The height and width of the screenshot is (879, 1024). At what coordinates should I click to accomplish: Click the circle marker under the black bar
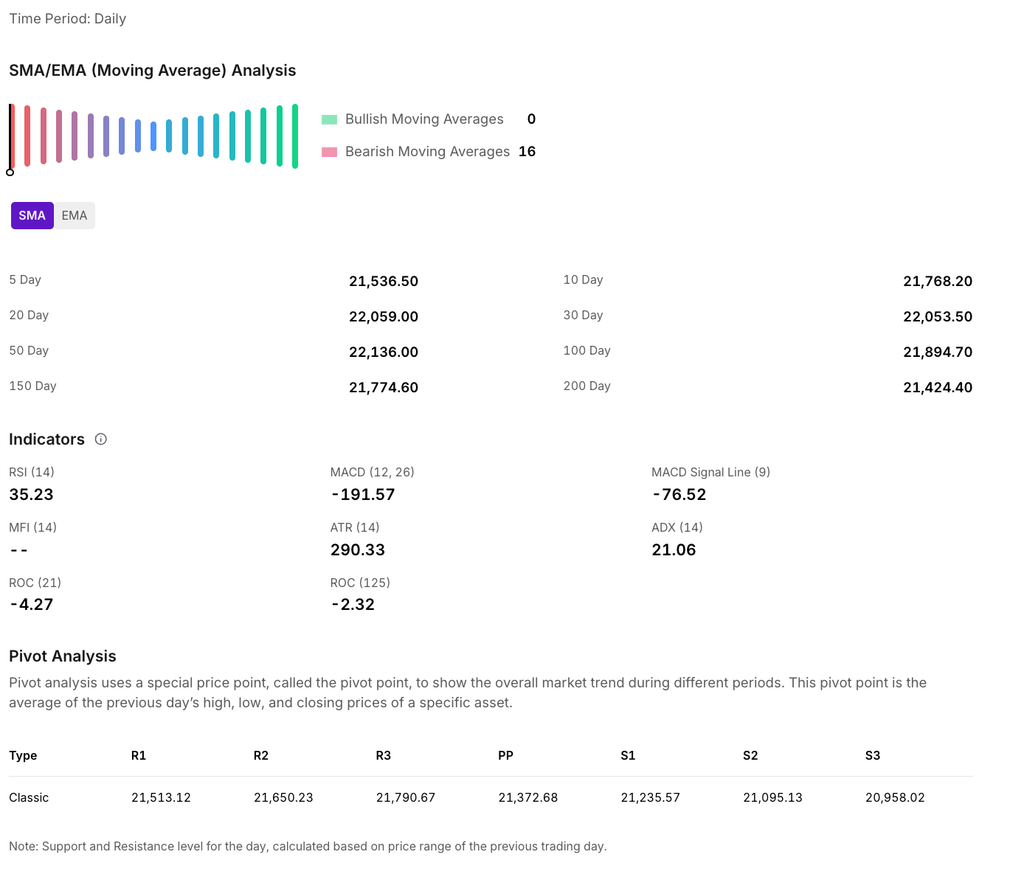click(x=10, y=172)
